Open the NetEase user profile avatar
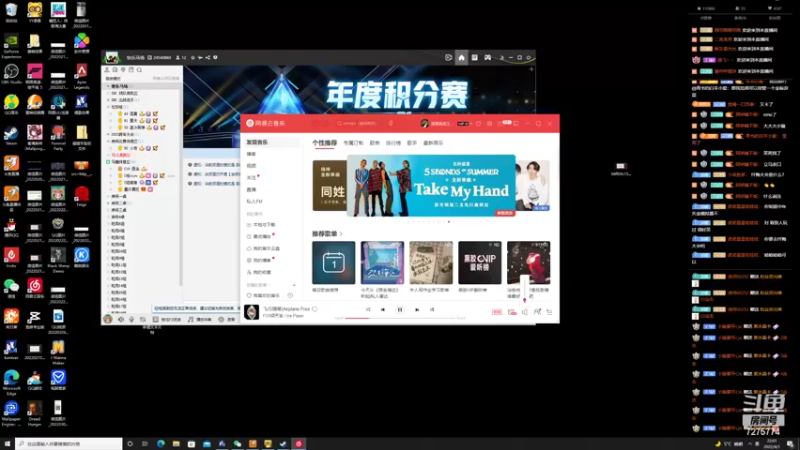The width and height of the screenshot is (800, 450). (424, 123)
